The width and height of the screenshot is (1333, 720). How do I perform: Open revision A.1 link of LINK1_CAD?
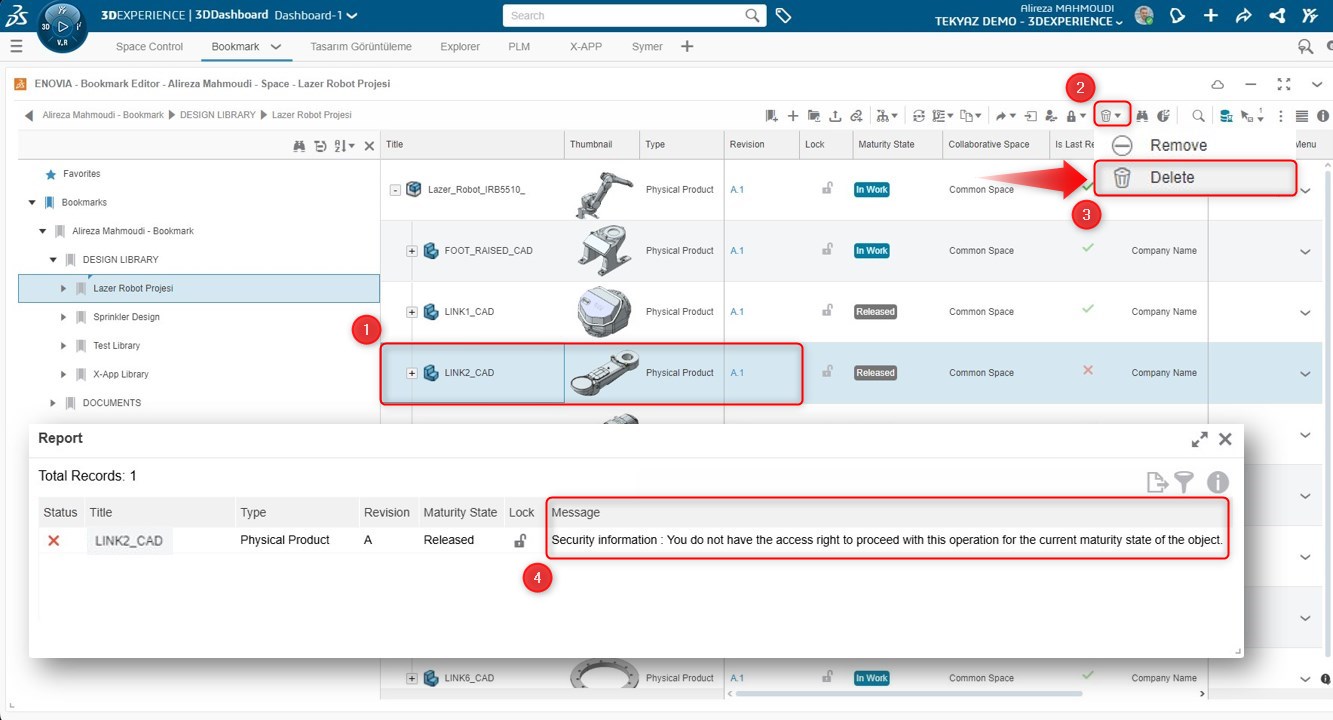[x=737, y=312]
